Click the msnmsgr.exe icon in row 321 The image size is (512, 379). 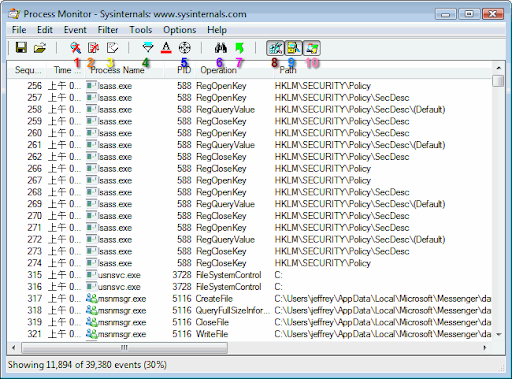[x=91, y=334]
